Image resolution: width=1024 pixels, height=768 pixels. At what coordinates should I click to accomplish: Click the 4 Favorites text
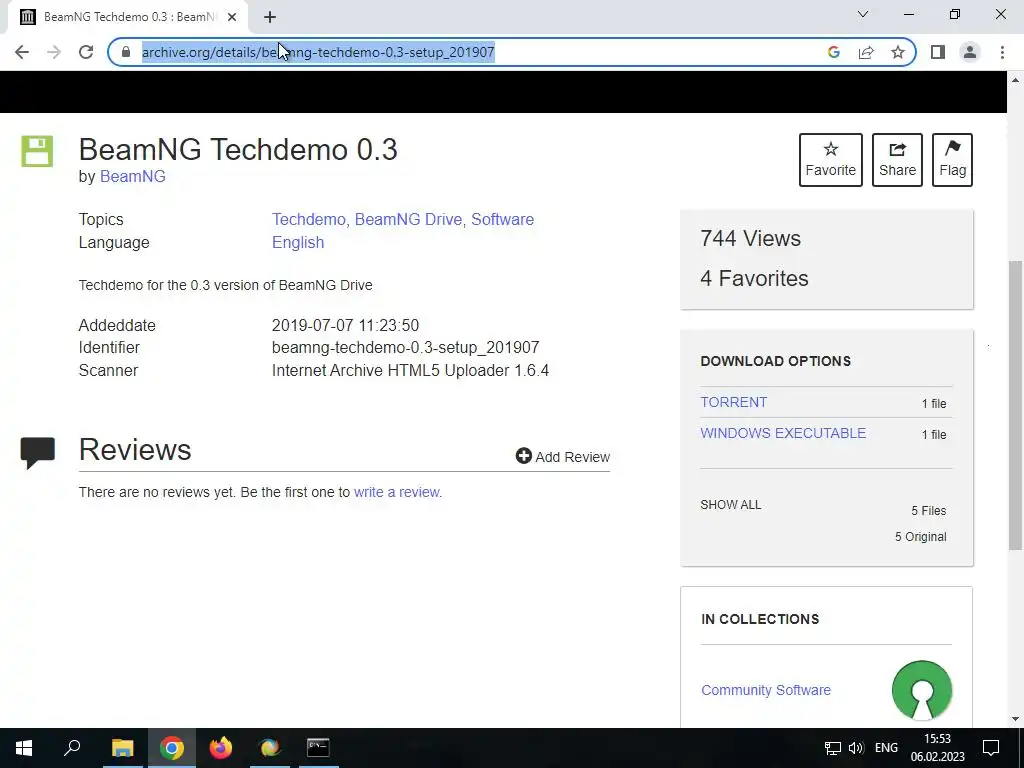[754, 279]
